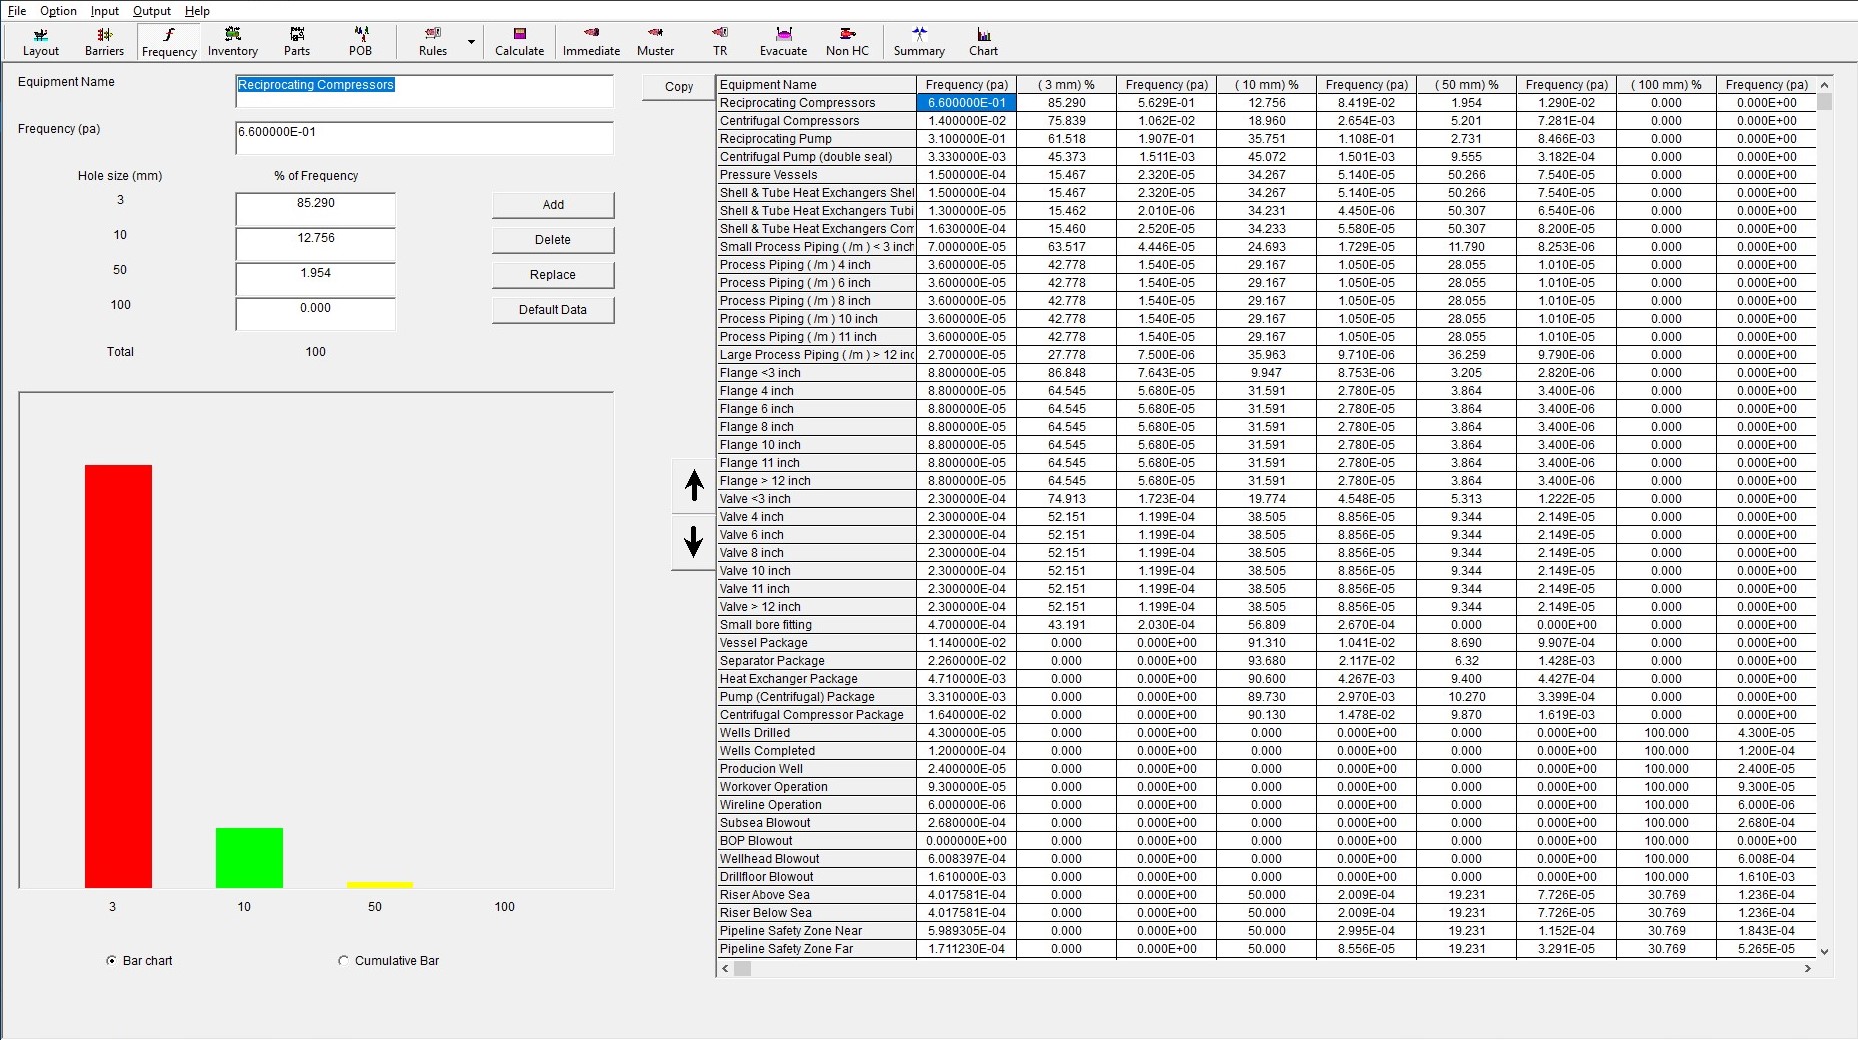Move row up with up arrow
Viewport: 1858px width, 1040px height.
(x=694, y=486)
